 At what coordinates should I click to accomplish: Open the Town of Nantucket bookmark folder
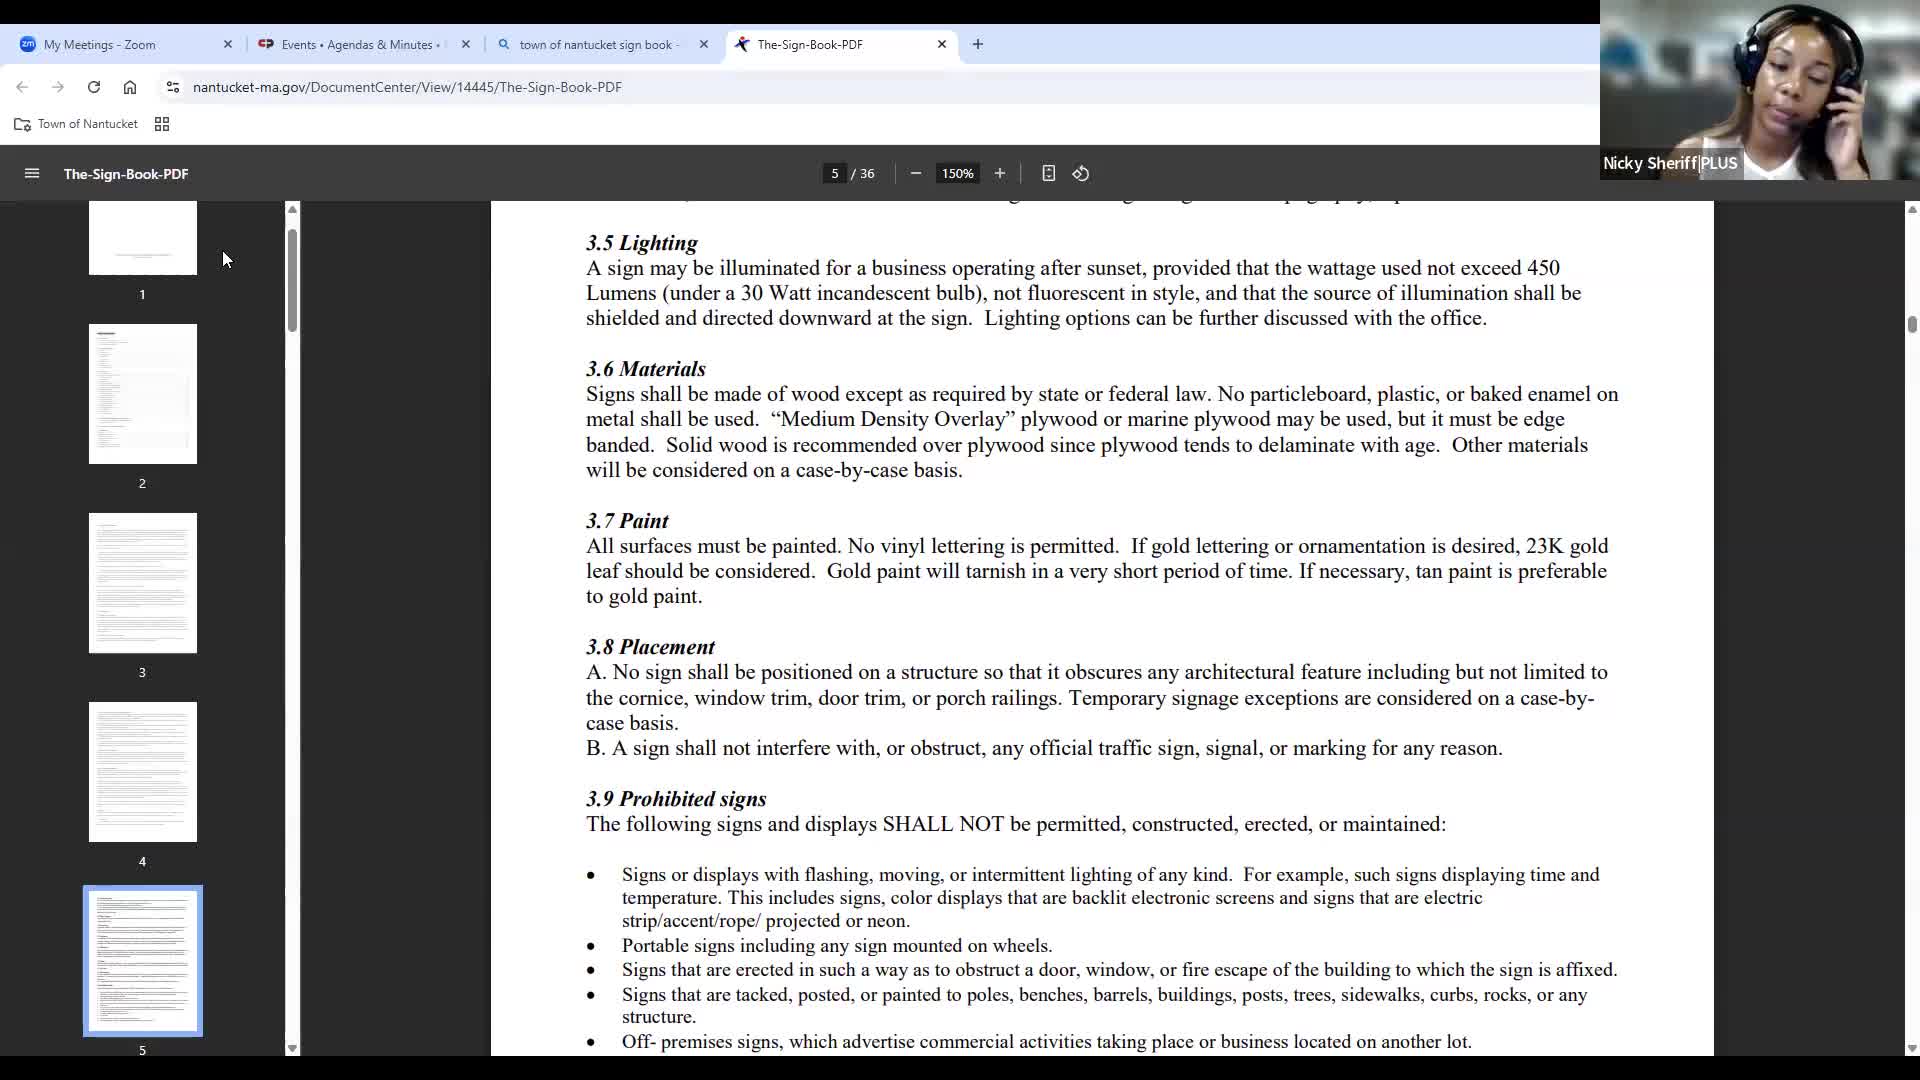(76, 124)
